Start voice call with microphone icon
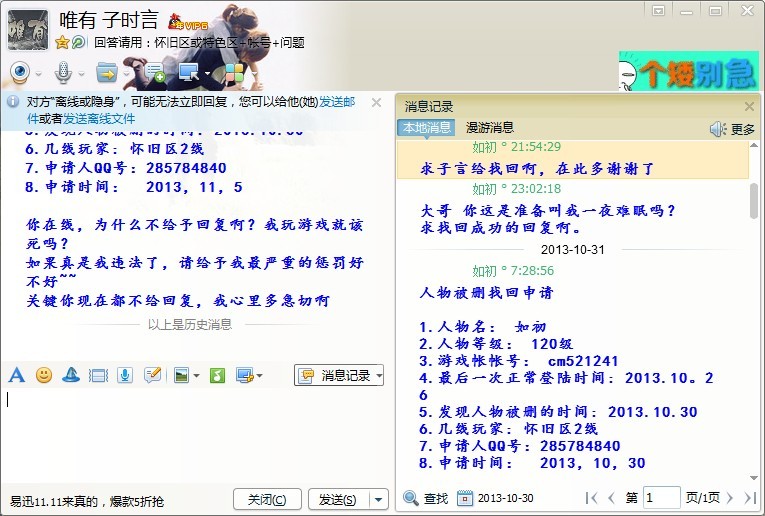The height and width of the screenshot is (516, 765). click(x=62, y=72)
